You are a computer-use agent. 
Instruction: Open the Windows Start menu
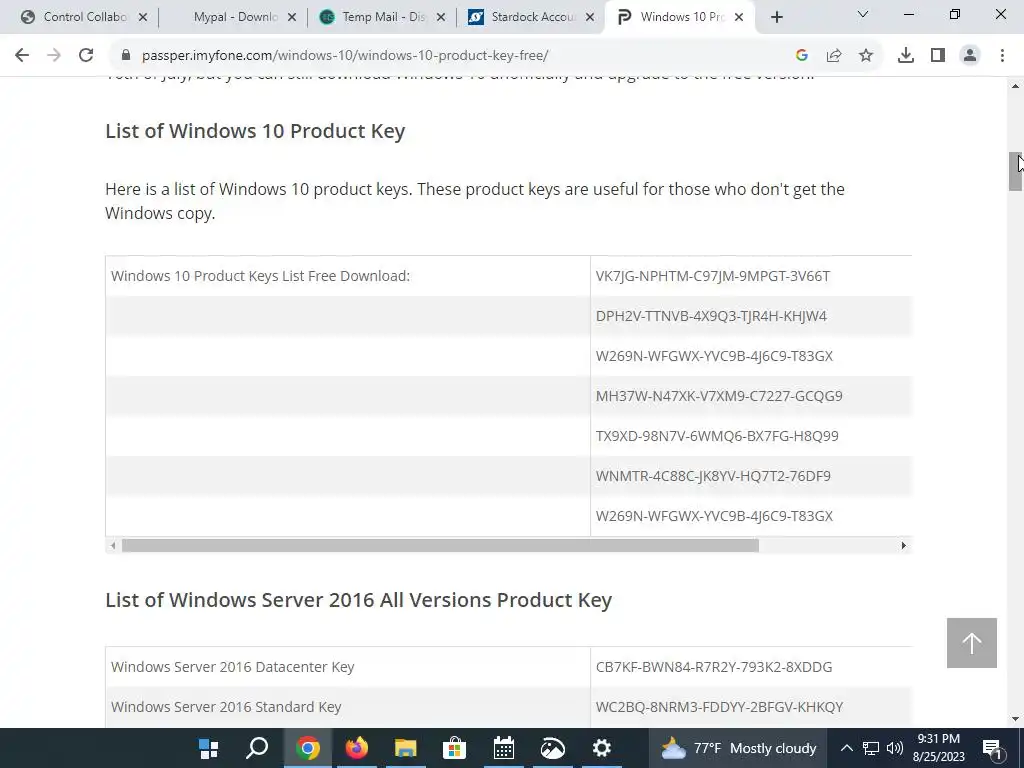click(x=208, y=748)
